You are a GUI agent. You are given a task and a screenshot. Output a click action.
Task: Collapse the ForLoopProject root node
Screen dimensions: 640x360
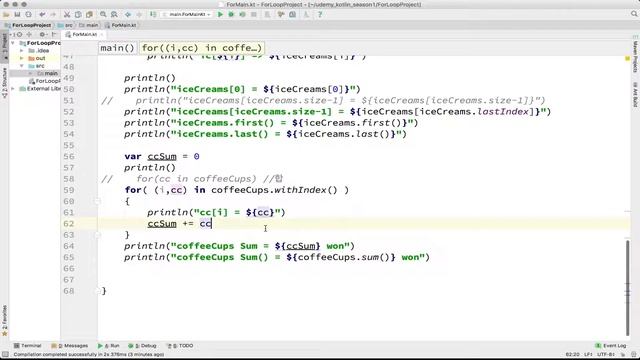(x=13, y=43)
